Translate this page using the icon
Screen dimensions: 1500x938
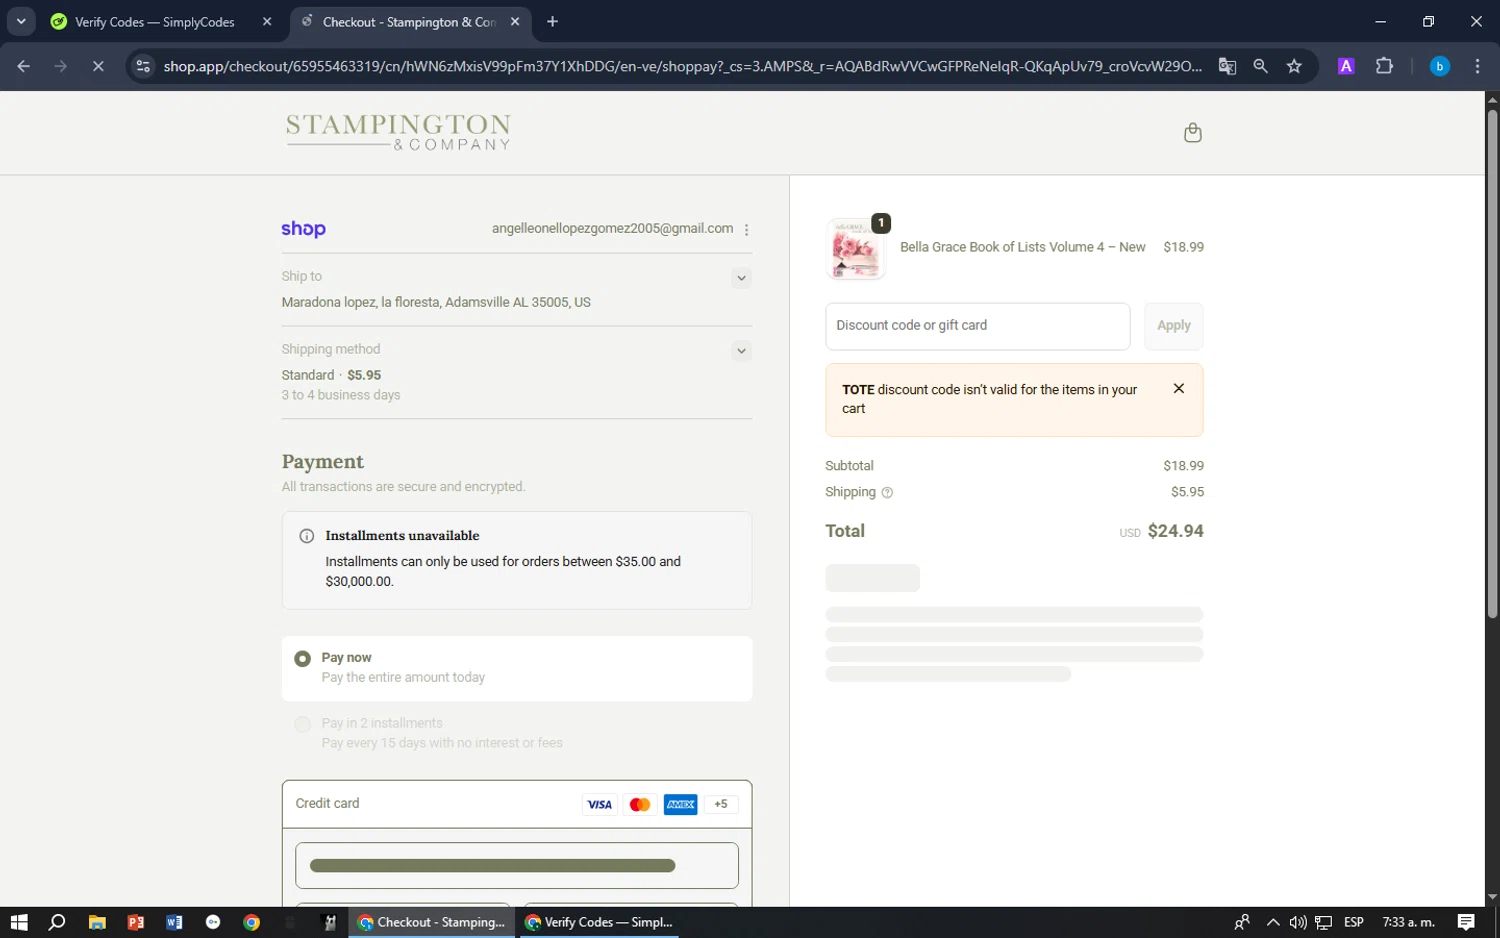1227,66
